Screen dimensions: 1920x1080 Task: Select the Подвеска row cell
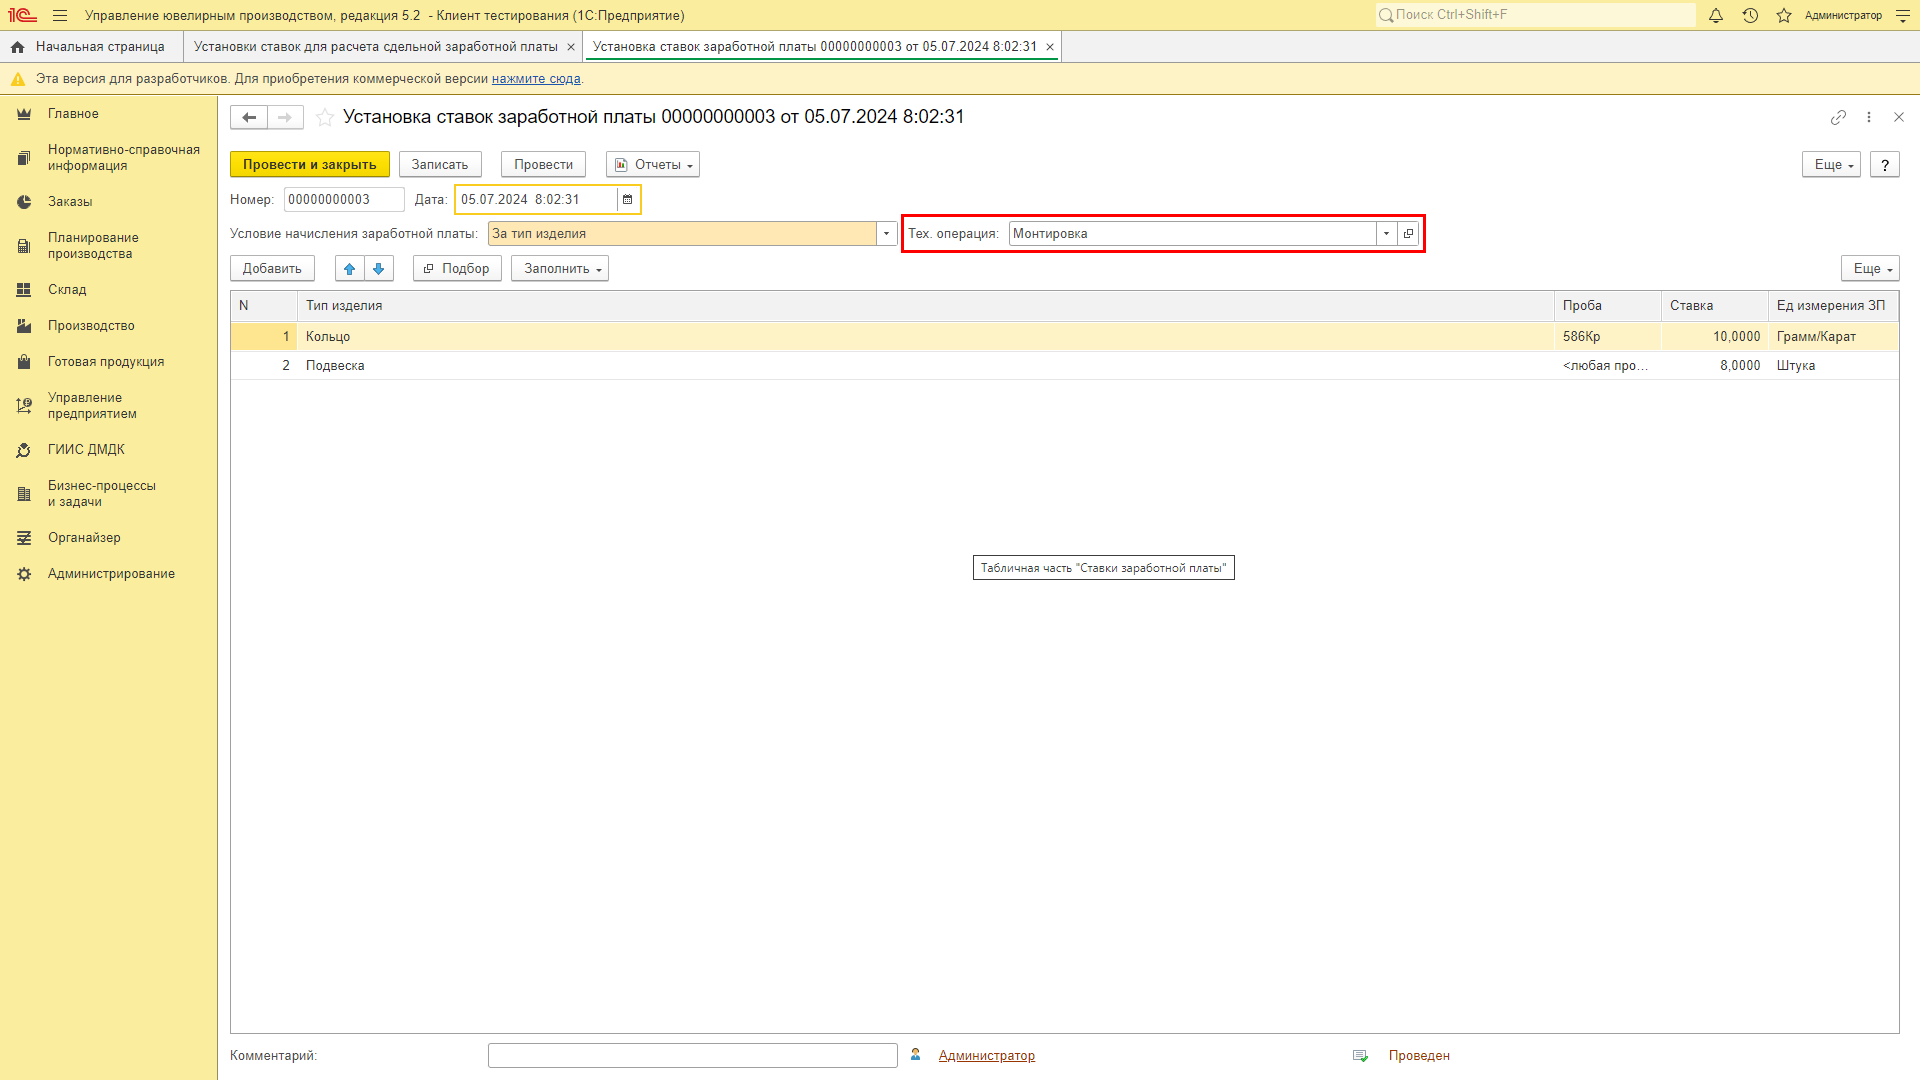pos(926,366)
